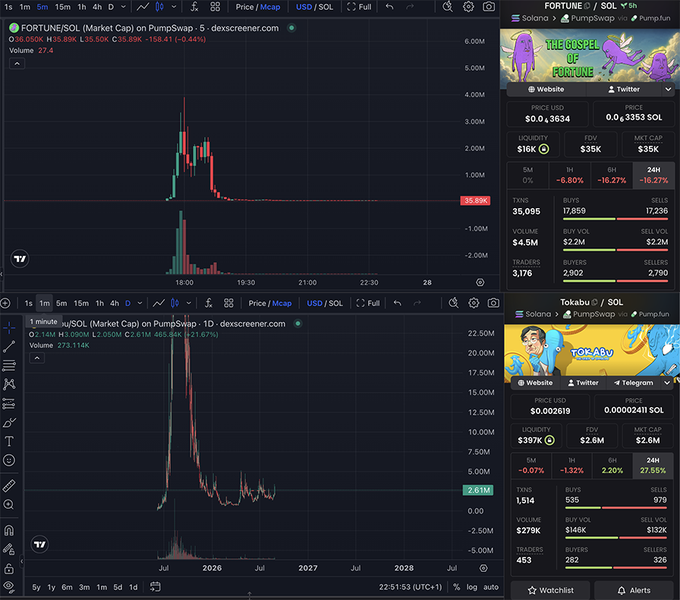Select the text annotation tool
The image size is (680, 600).
tap(9, 441)
